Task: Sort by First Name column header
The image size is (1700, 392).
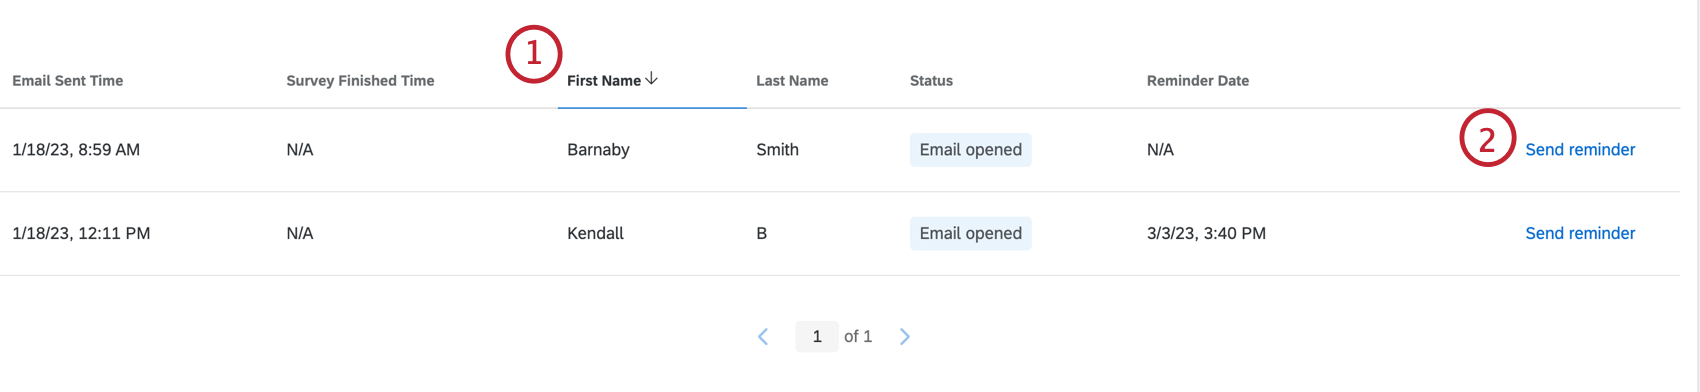Action: pos(604,81)
